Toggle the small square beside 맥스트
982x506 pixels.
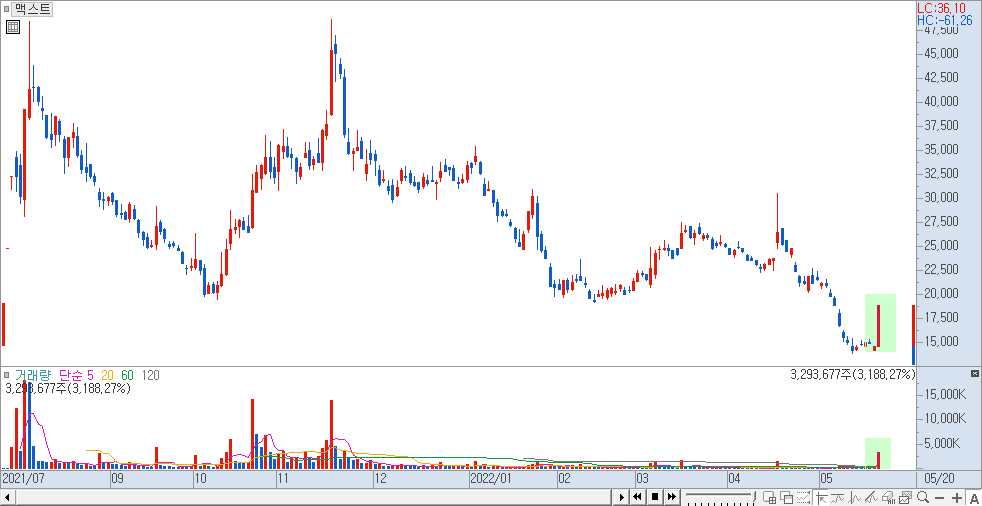(6, 9)
